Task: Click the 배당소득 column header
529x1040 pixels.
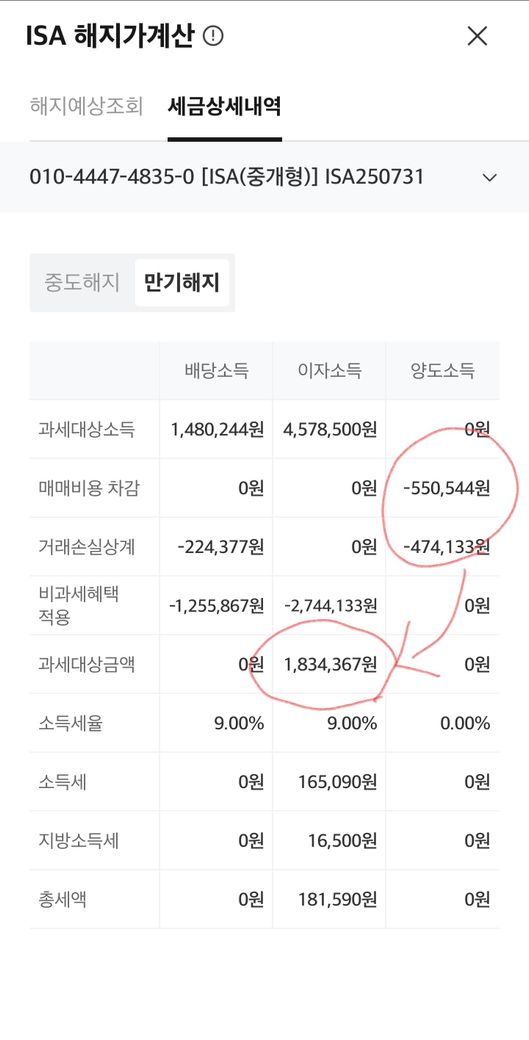Action: tap(216, 371)
